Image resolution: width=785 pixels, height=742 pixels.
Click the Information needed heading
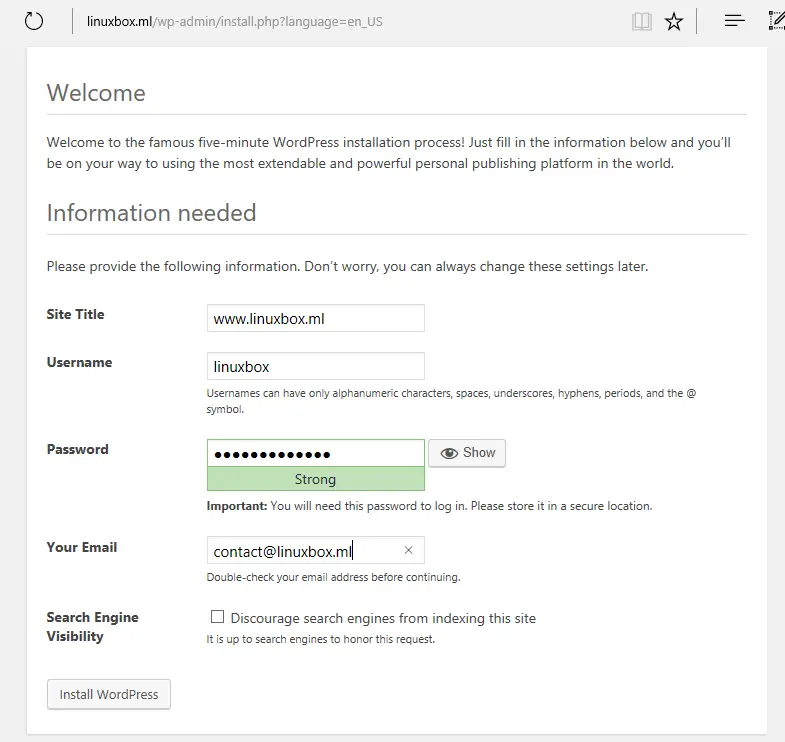point(151,213)
